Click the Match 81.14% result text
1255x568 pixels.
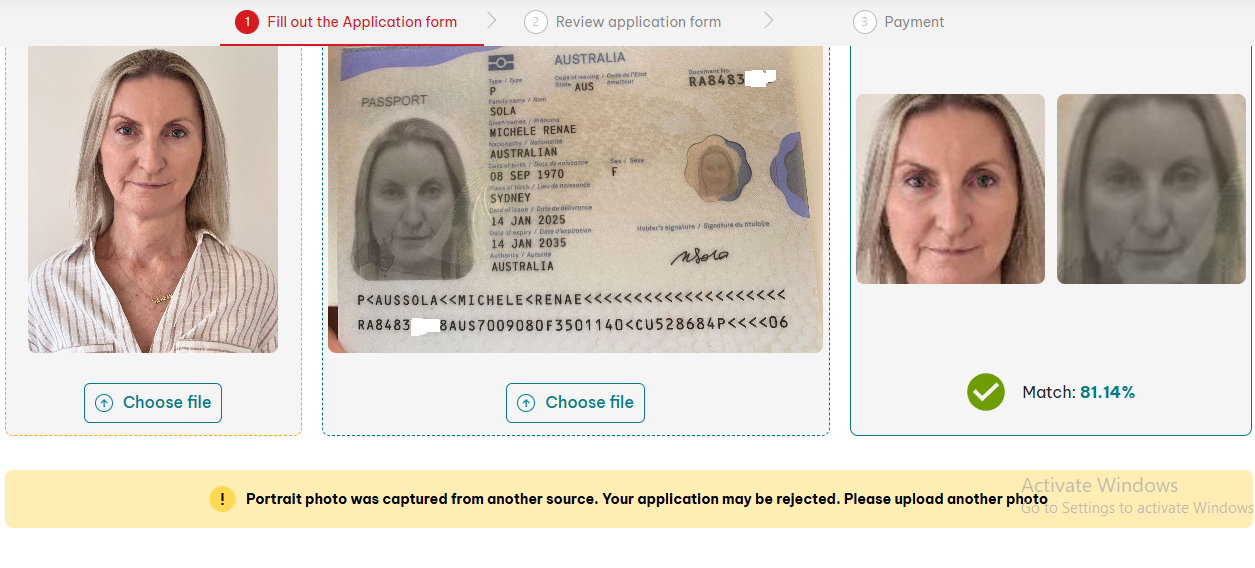(x=1078, y=392)
